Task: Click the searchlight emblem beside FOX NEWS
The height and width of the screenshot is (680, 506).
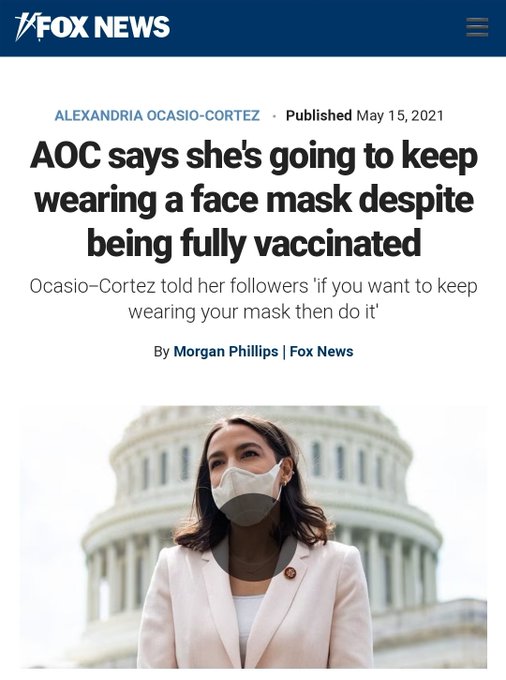Action: click(26, 27)
